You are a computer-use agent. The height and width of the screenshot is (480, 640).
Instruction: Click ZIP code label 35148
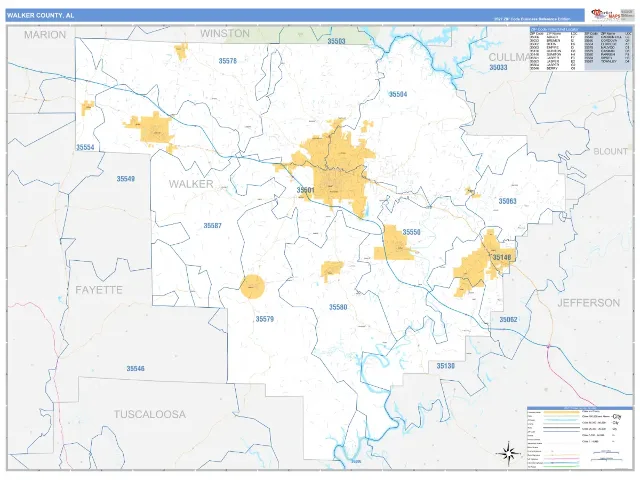pyautogui.click(x=502, y=257)
